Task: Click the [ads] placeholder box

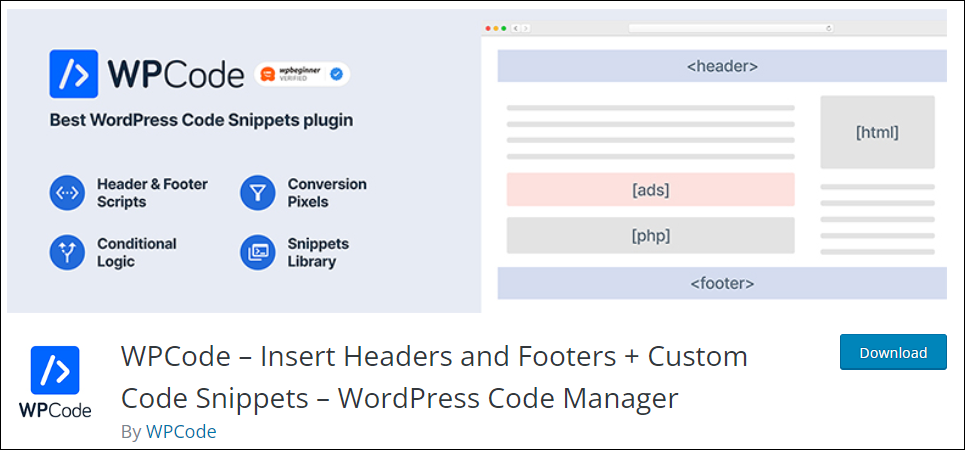Action: point(651,190)
